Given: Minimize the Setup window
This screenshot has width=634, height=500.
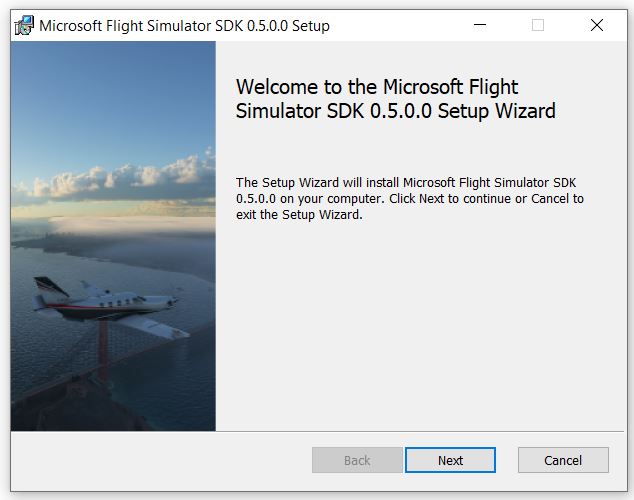Looking at the screenshot, I should [480, 25].
